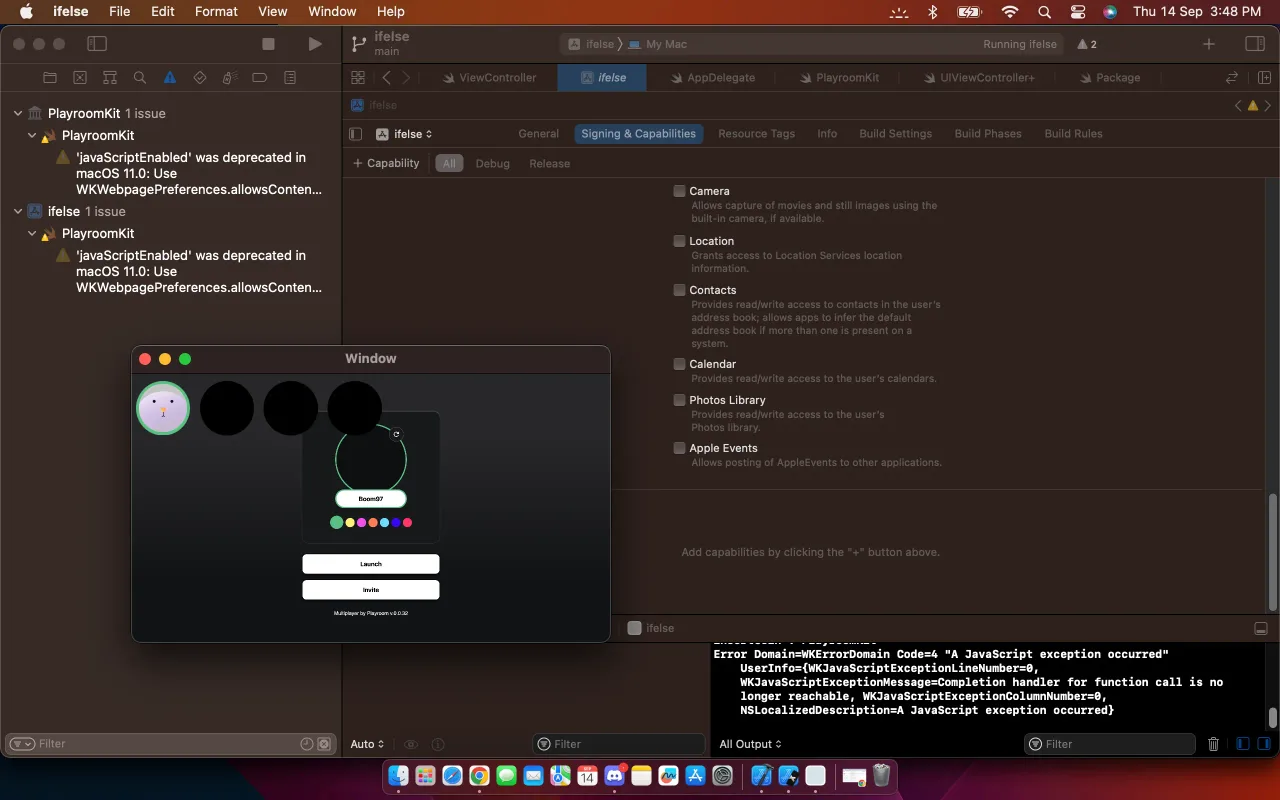Enable the Location checkbox
Image resolution: width=1280 pixels, height=800 pixels.
(679, 241)
